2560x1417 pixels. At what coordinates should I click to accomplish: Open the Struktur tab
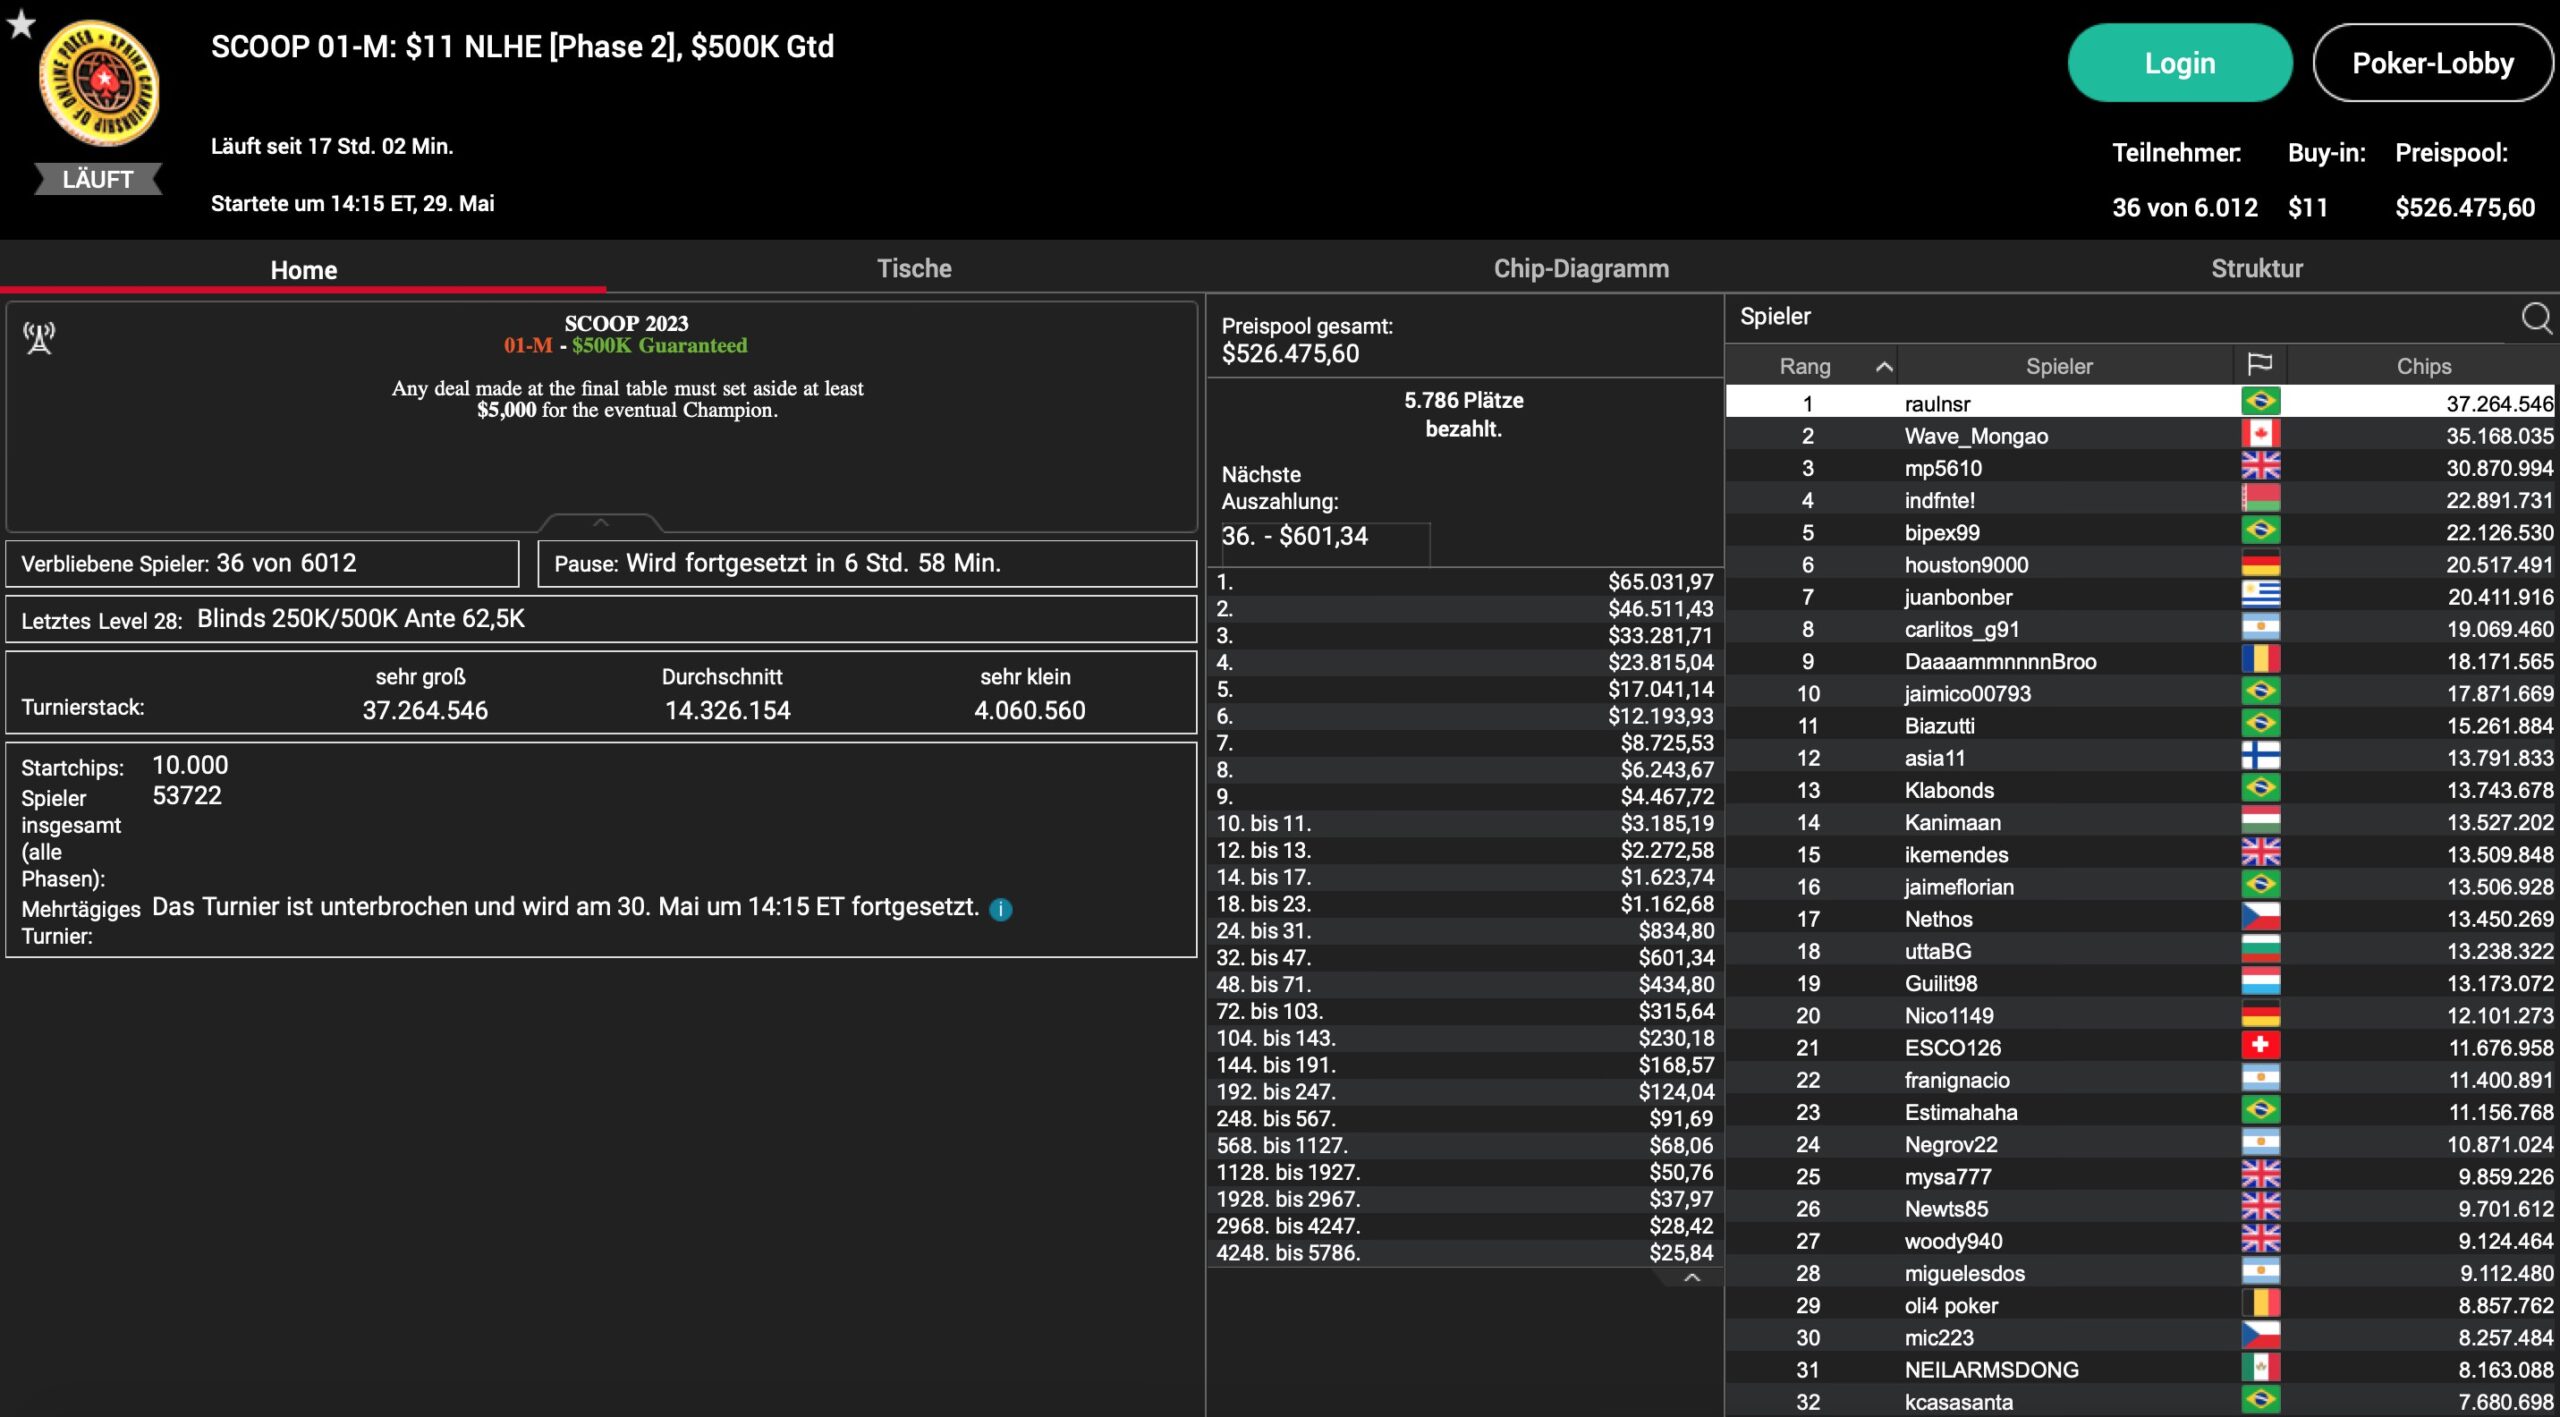click(x=2256, y=268)
